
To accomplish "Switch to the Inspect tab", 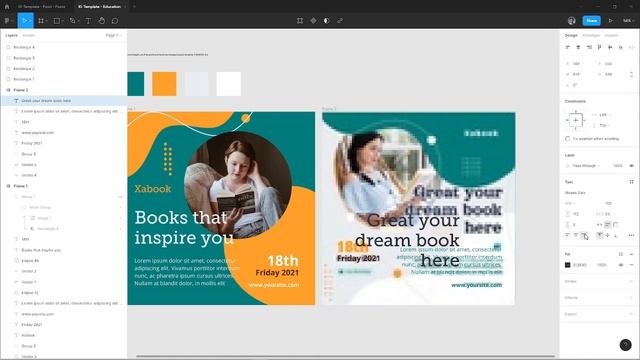I will (611, 36).
